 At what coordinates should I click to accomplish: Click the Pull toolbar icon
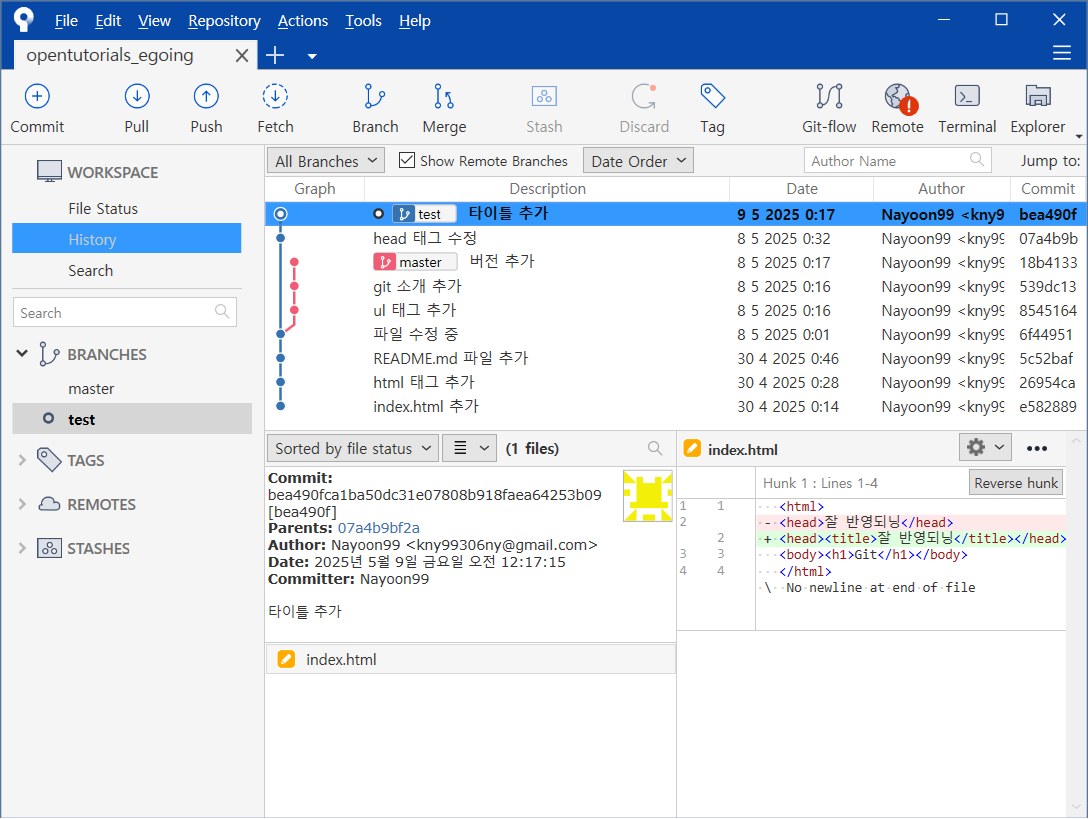pos(137,96)
